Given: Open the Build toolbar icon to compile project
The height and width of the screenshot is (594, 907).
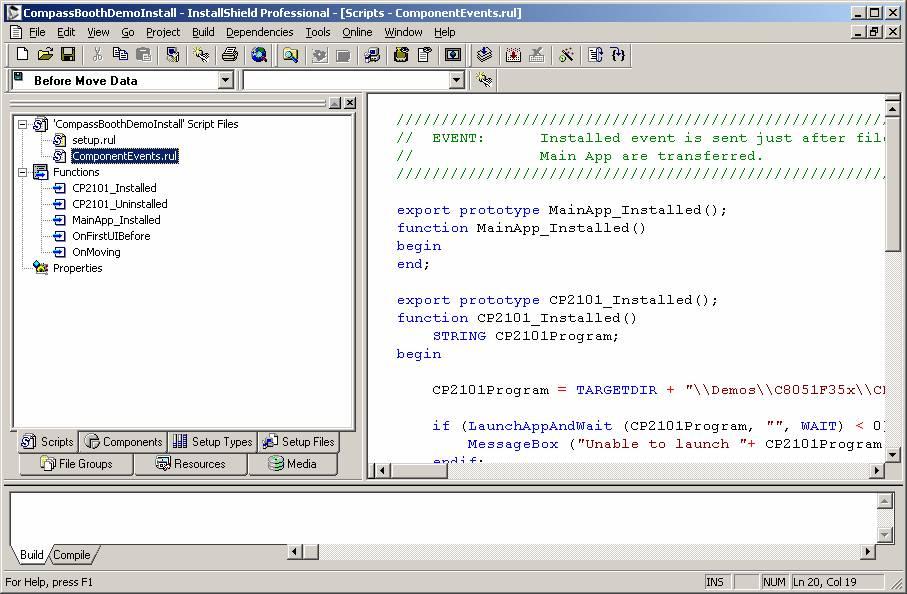Looking at the screenshot, I should click(x=483, y=55).
